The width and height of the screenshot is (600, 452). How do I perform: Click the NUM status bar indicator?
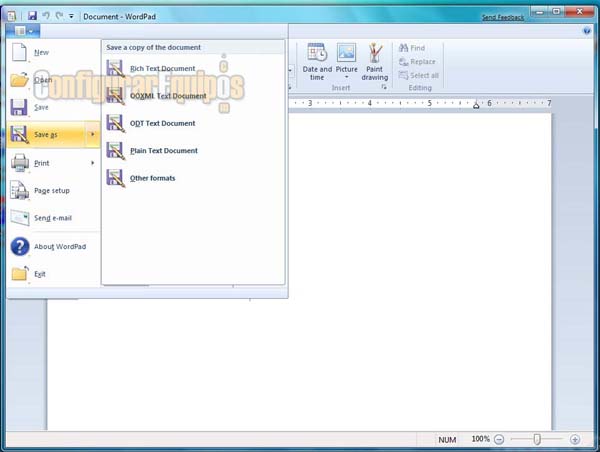click(447, 440)
